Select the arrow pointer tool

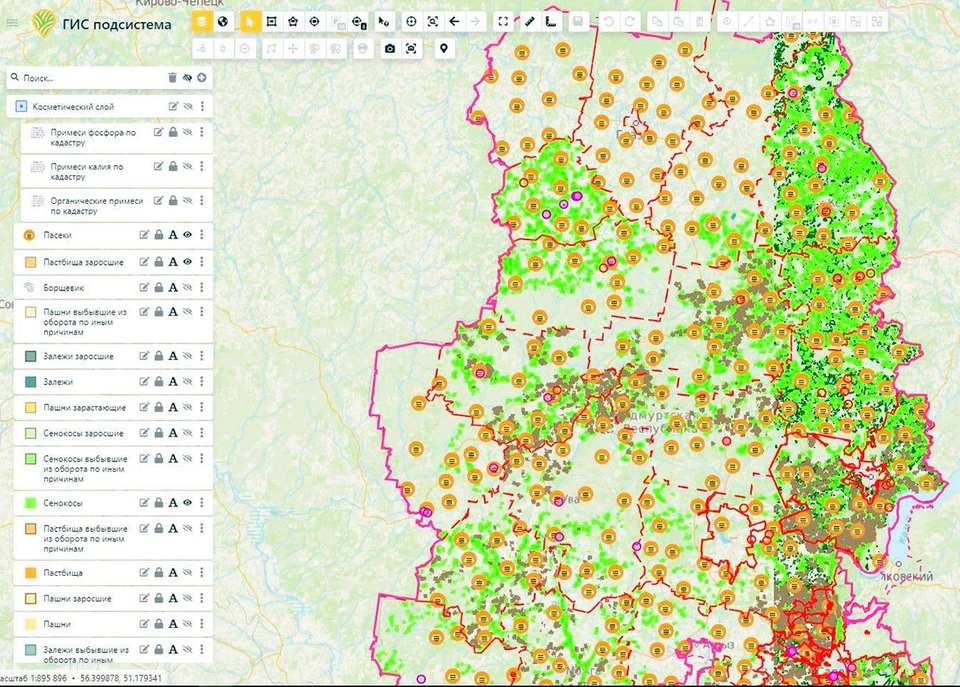pyautogui.click(x=249, y=21)
